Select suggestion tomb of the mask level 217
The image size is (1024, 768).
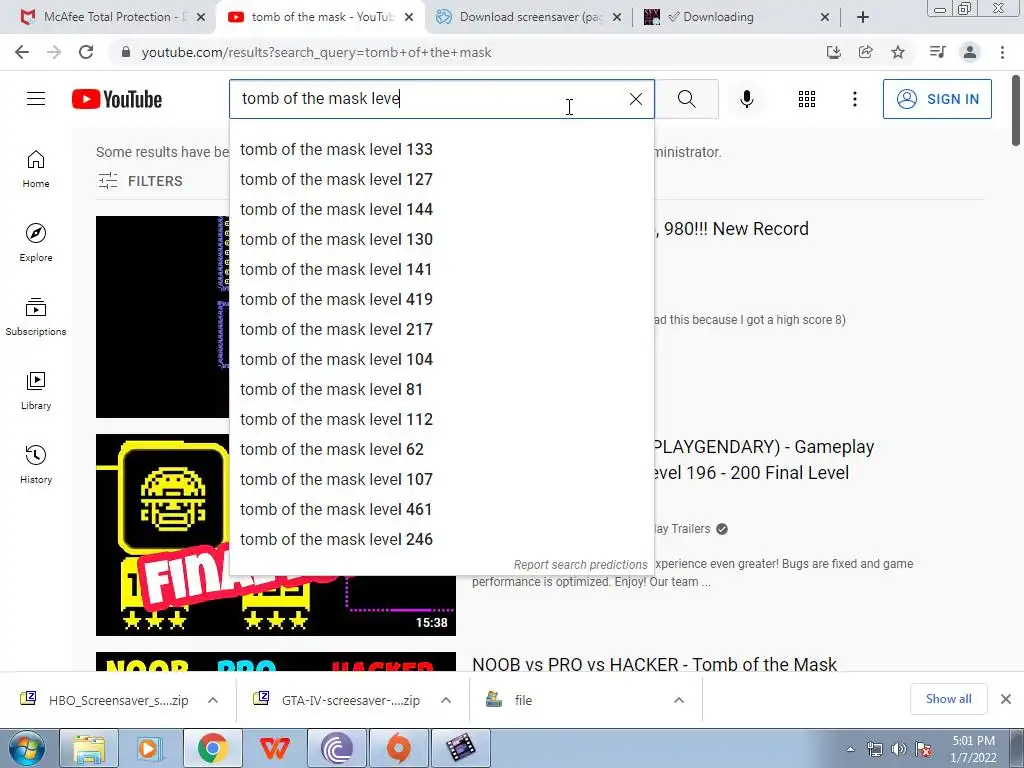pos(441,329)
